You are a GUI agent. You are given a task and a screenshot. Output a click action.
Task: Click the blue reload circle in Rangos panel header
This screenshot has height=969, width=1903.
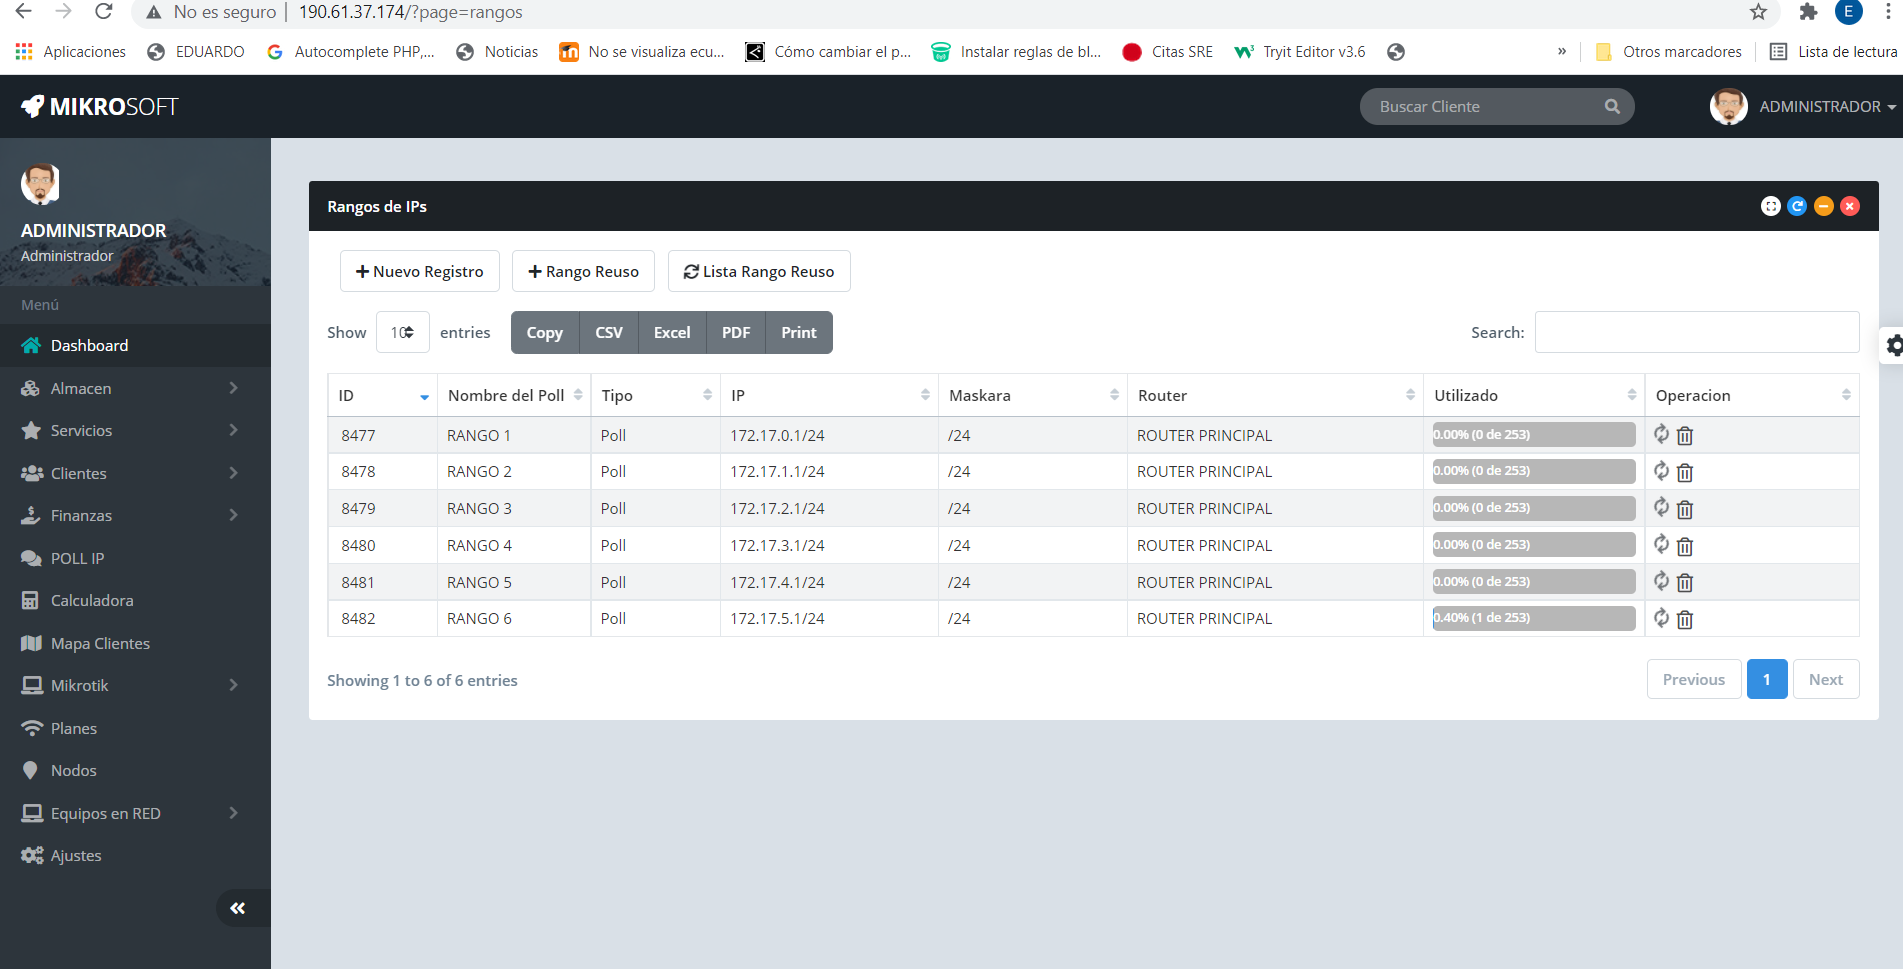[1797, 206]
